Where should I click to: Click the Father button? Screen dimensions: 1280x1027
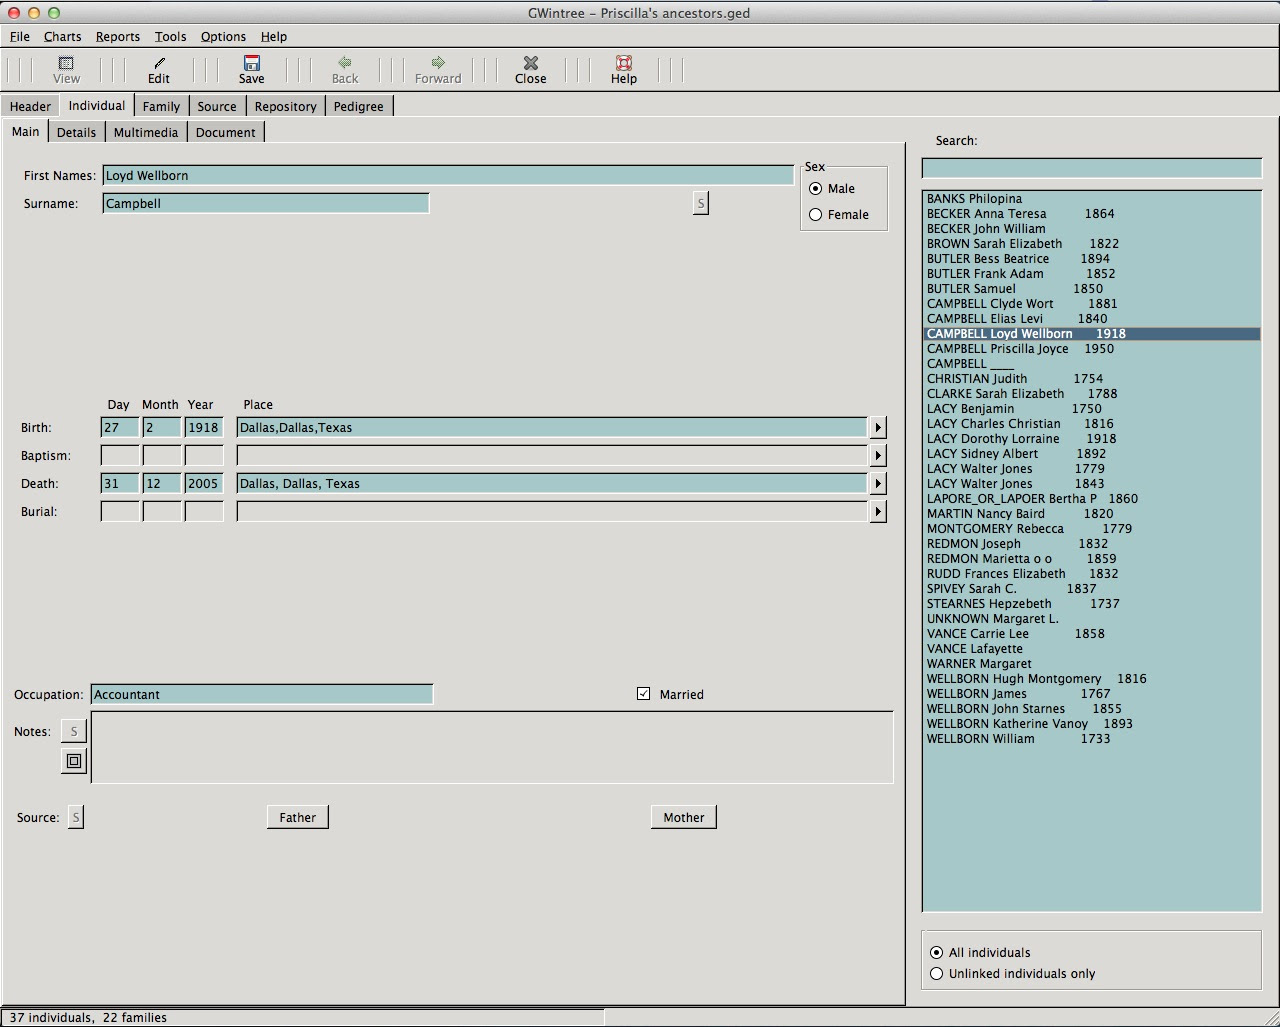297,818
